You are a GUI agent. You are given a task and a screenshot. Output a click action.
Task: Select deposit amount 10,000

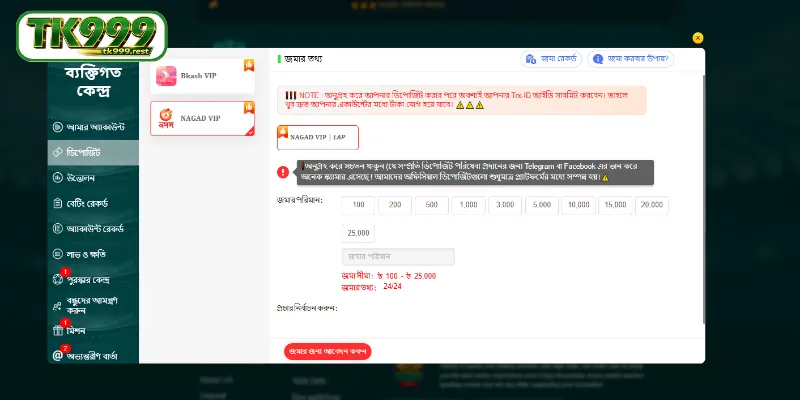[x=579, y=205]
